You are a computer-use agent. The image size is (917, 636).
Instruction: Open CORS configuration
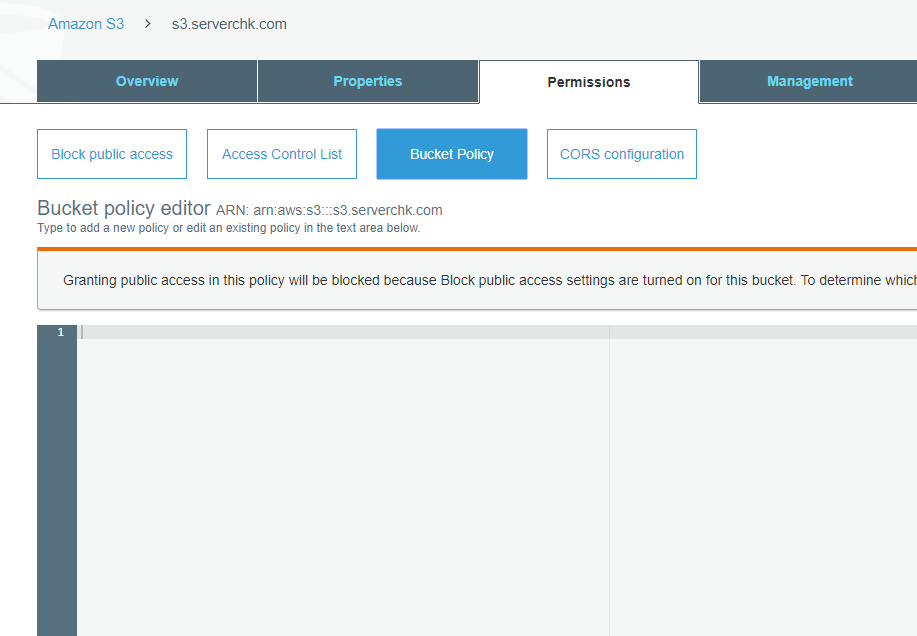[x=622, y=154]
